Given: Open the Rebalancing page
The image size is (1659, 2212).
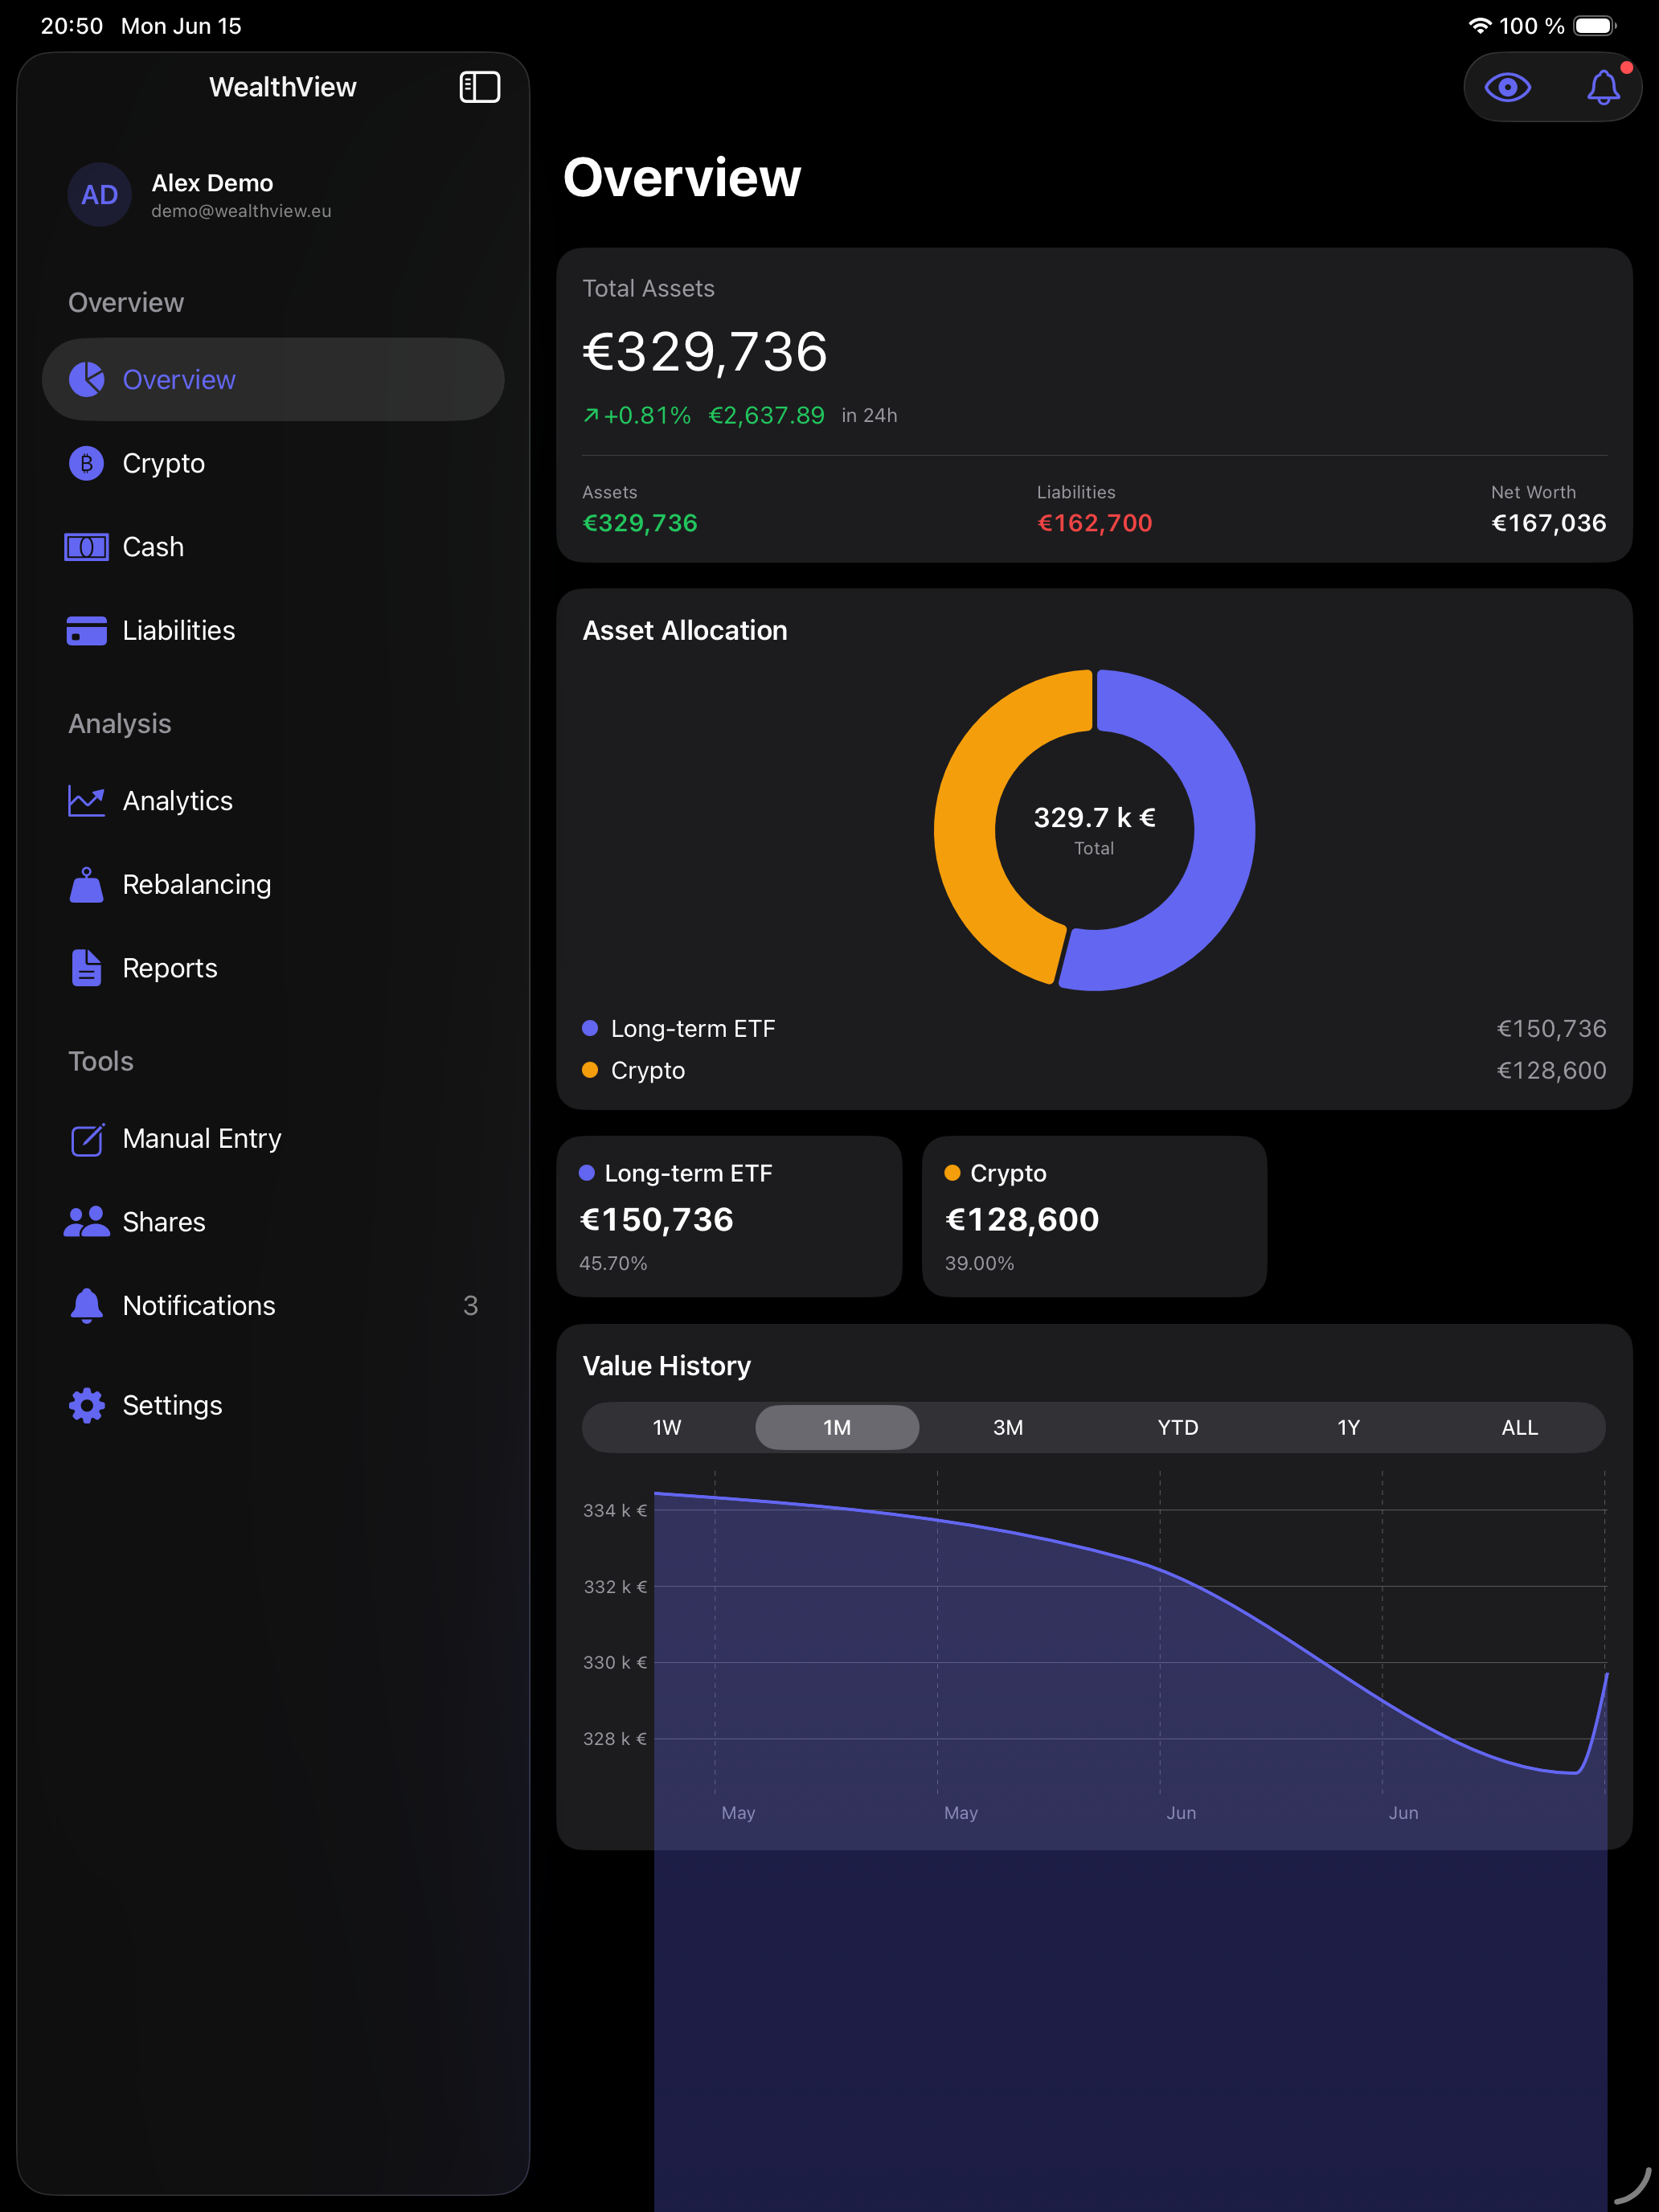Looking at the screenshot, I should [x=273, y=884].
